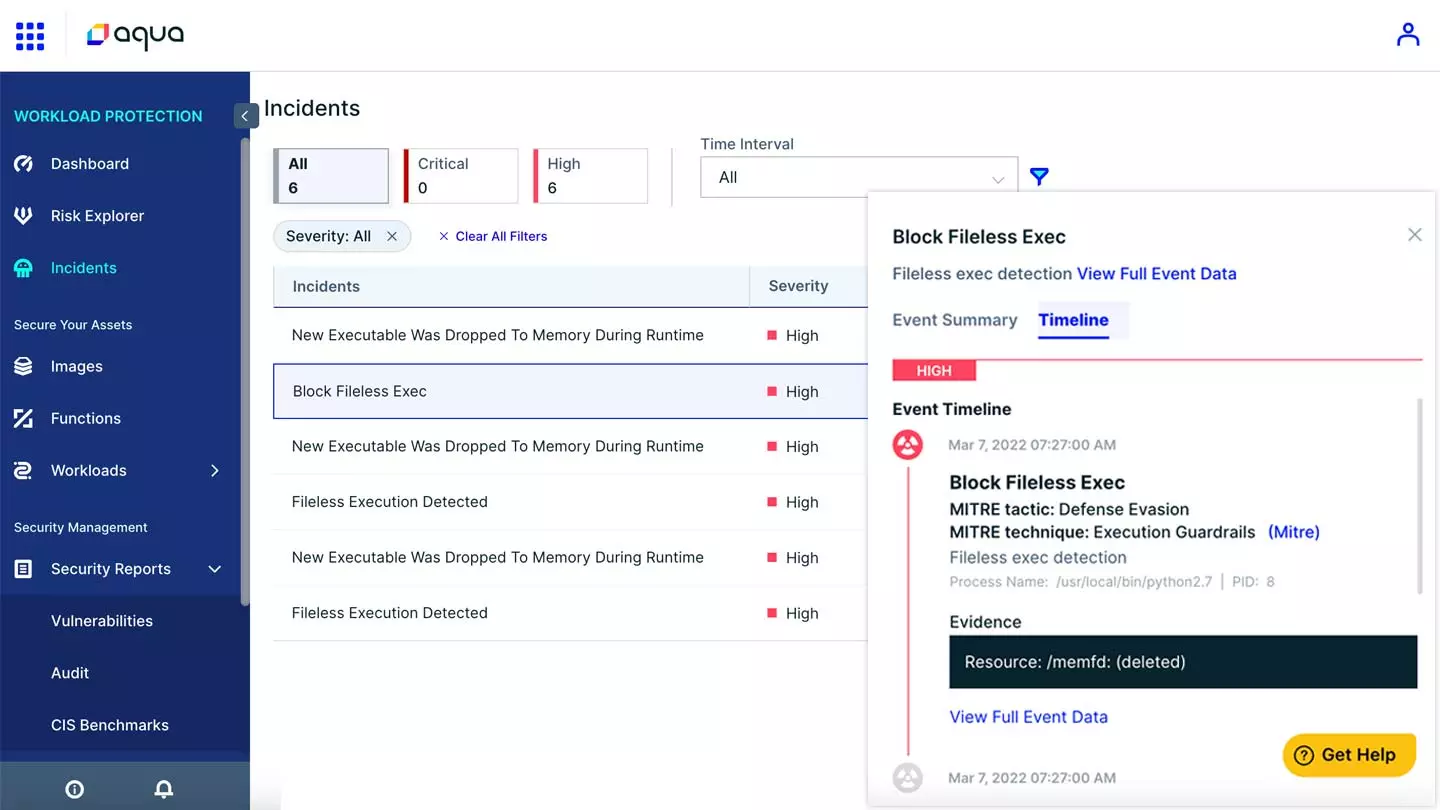The image size is (1440, 810).
Task: Switch to the Event Summary tab
Action: point(954,320)
